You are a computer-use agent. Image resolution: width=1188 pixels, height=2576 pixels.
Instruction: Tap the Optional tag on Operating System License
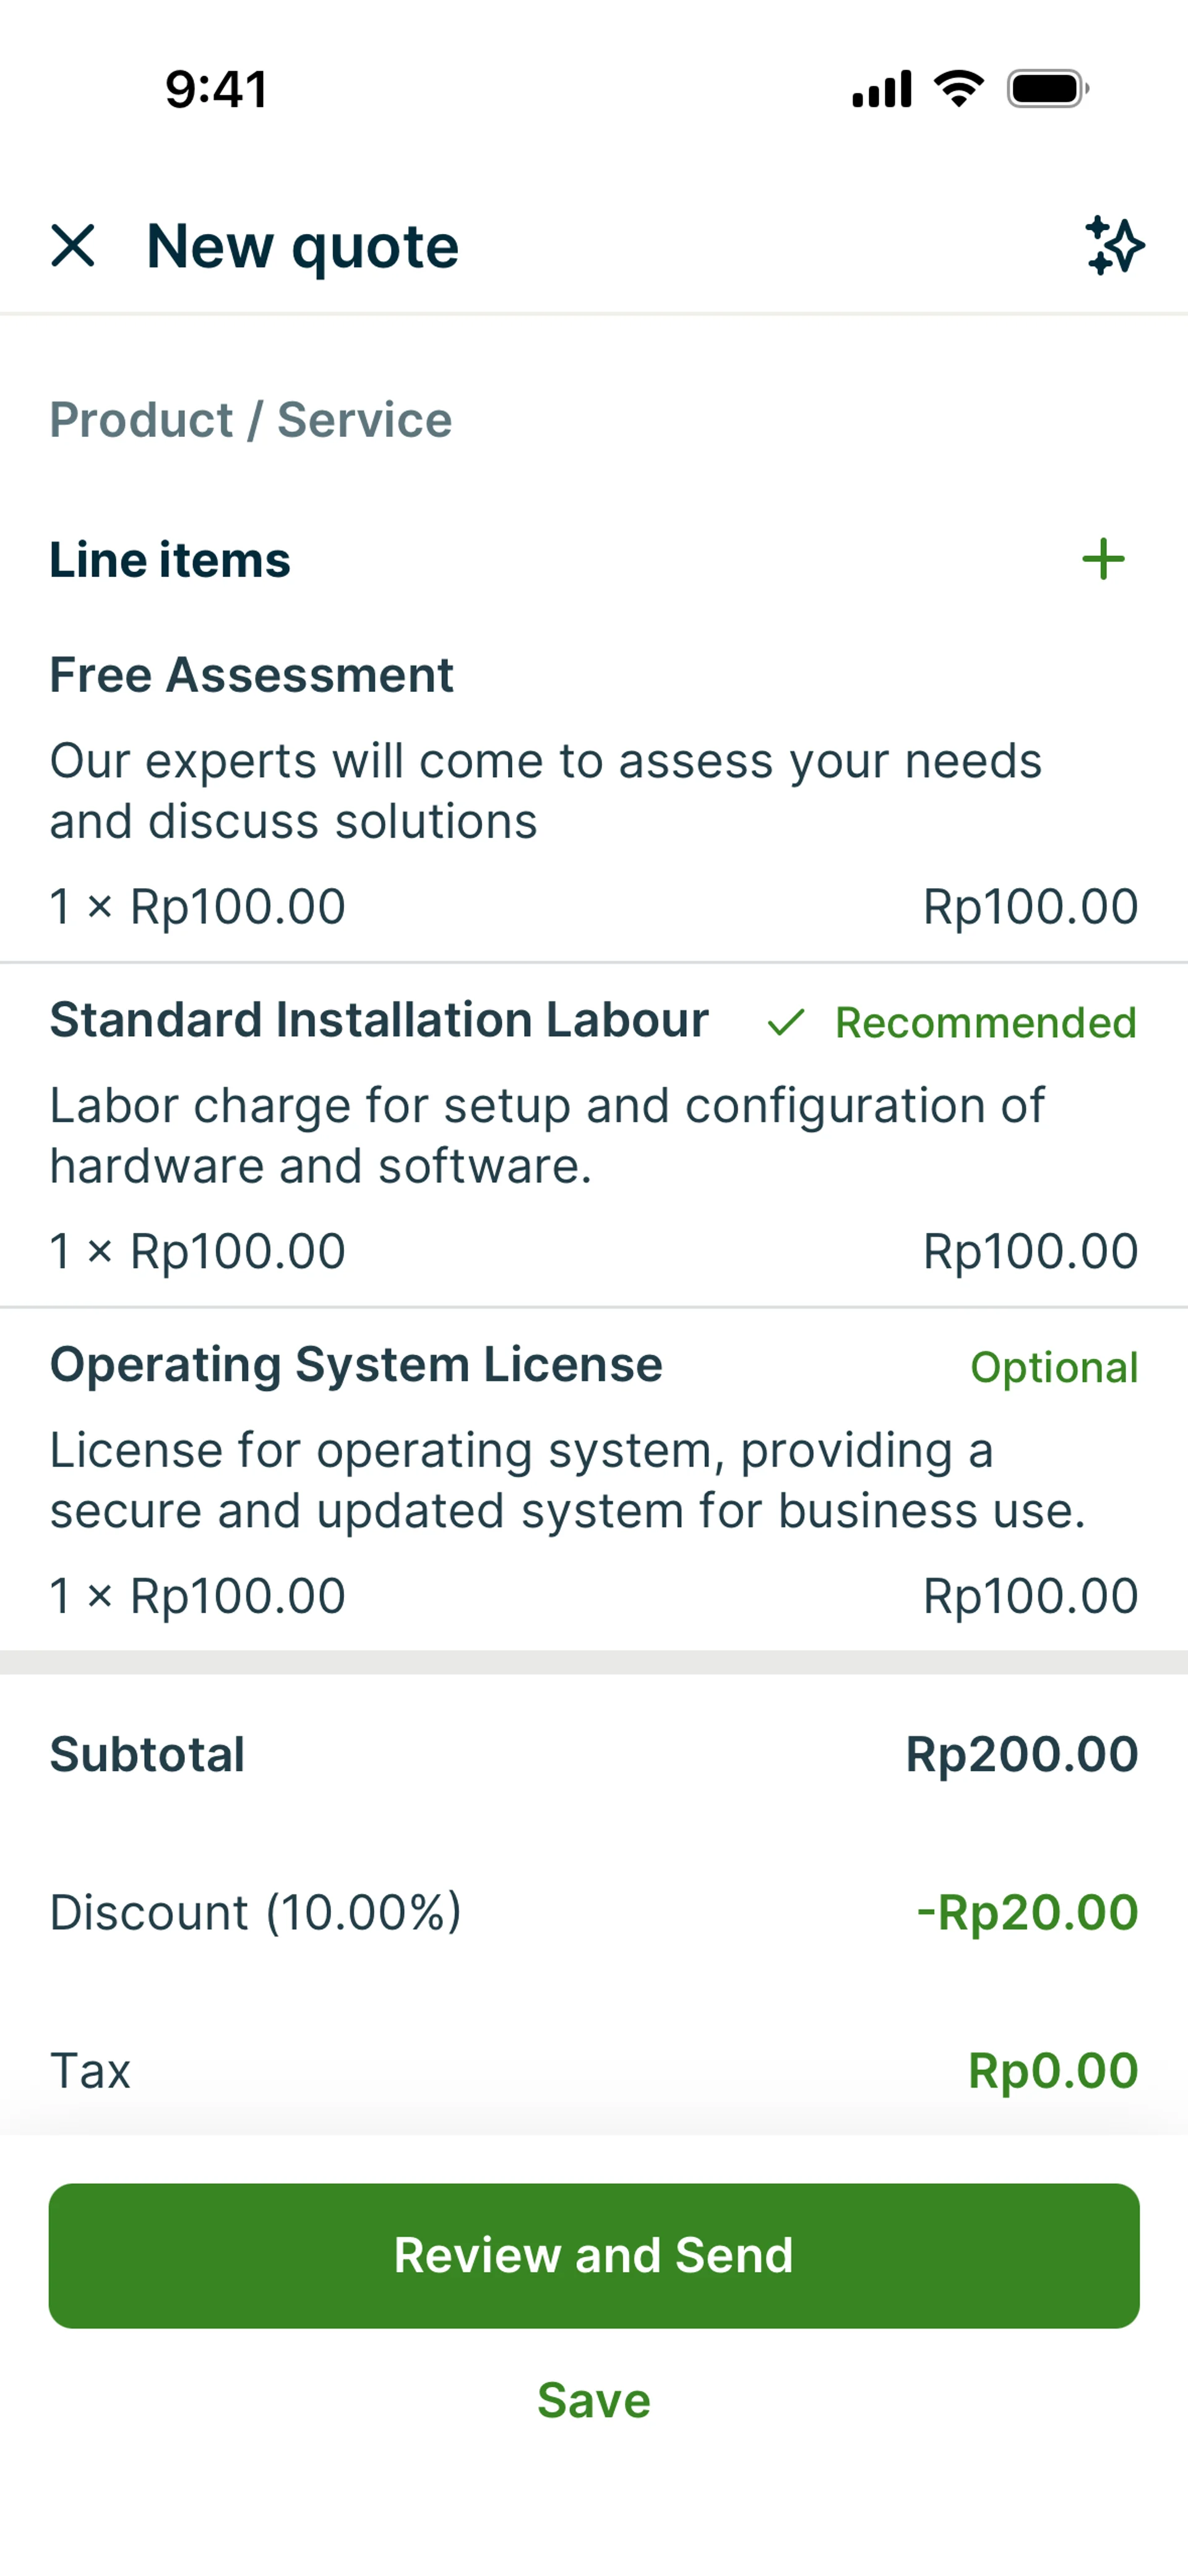tap(1053, 1367)
